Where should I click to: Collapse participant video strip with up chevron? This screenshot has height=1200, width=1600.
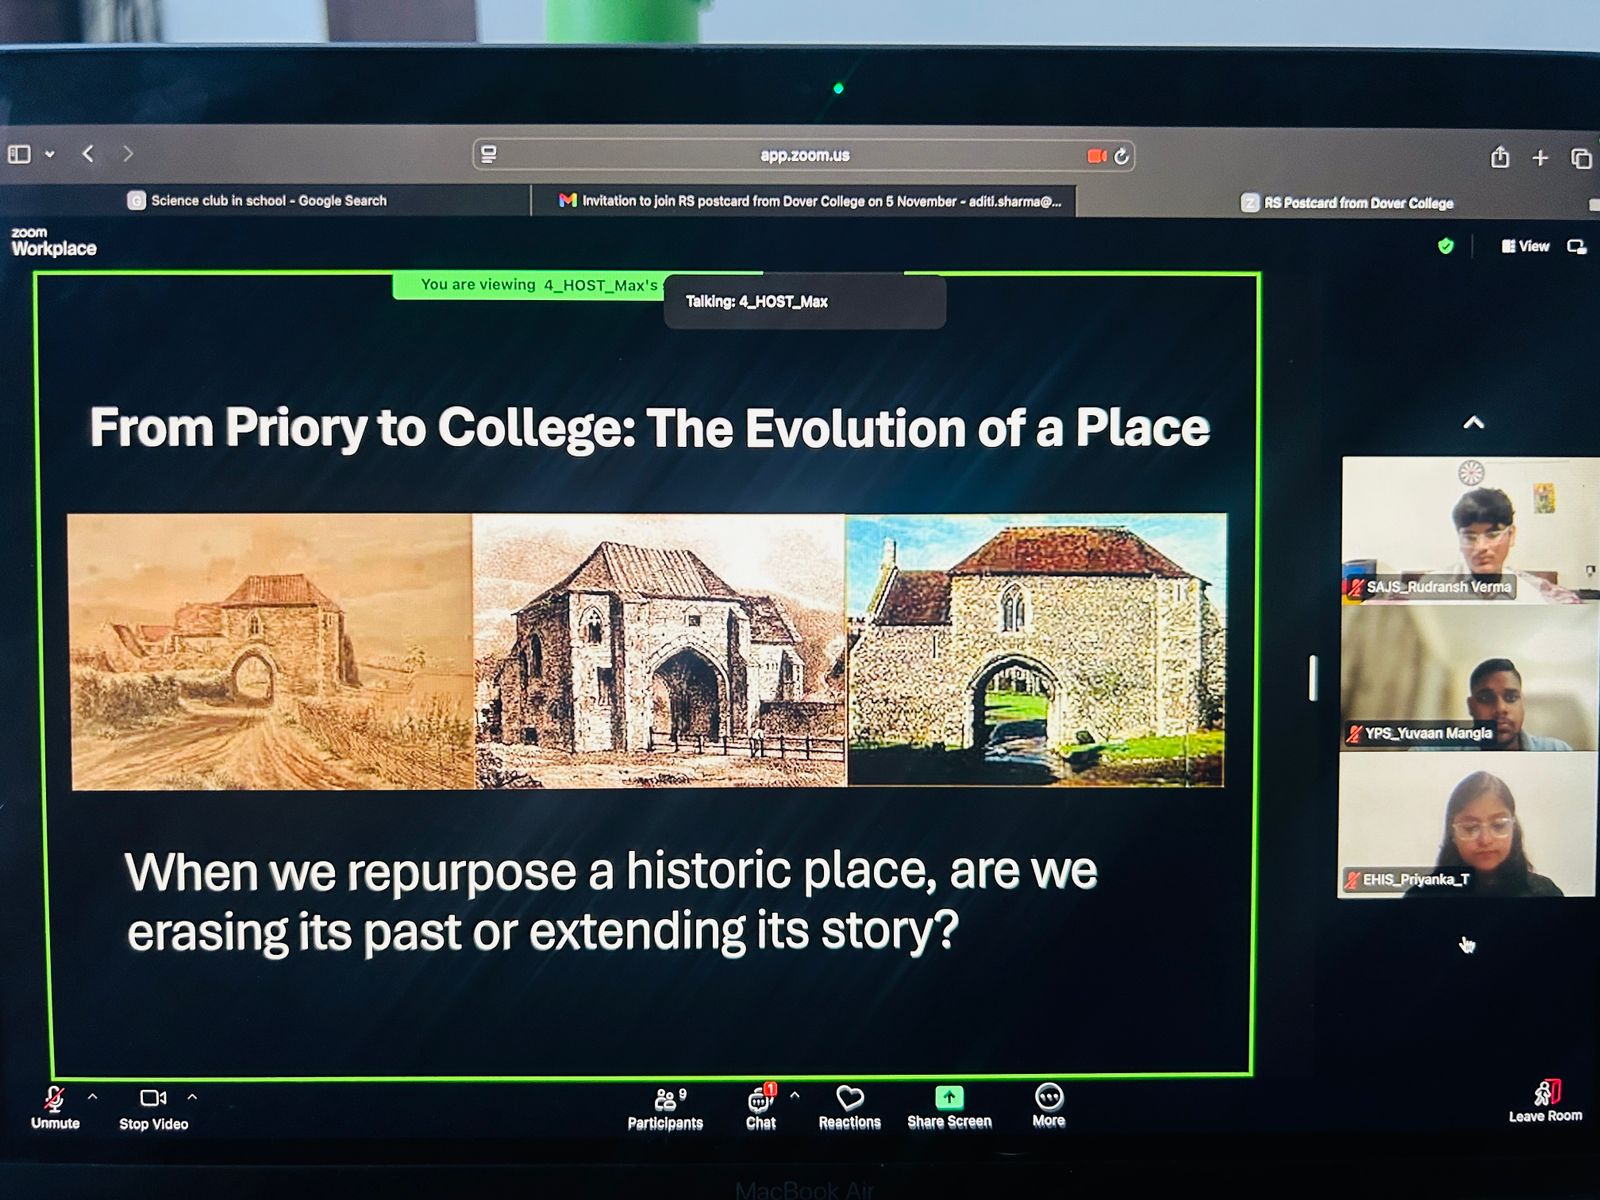[x=1473, y=423]
